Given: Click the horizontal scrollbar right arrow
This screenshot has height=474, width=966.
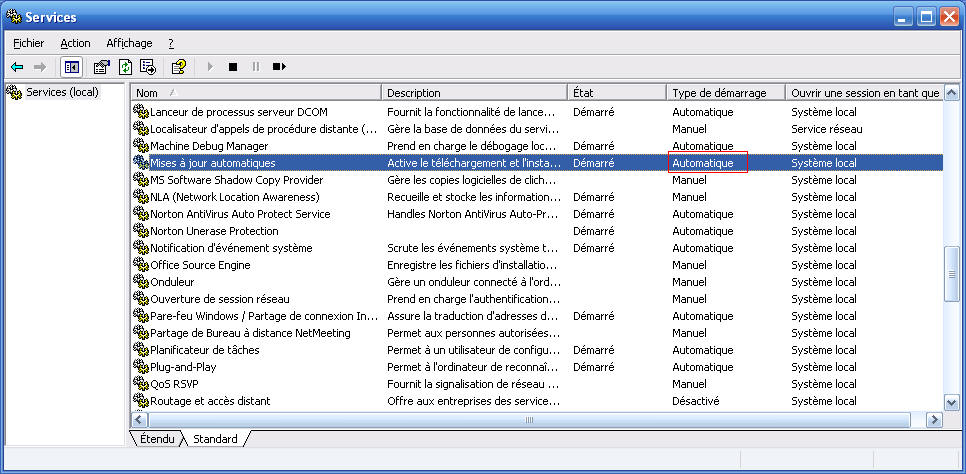Looking at the screenshot, I should tap(934, 420).
